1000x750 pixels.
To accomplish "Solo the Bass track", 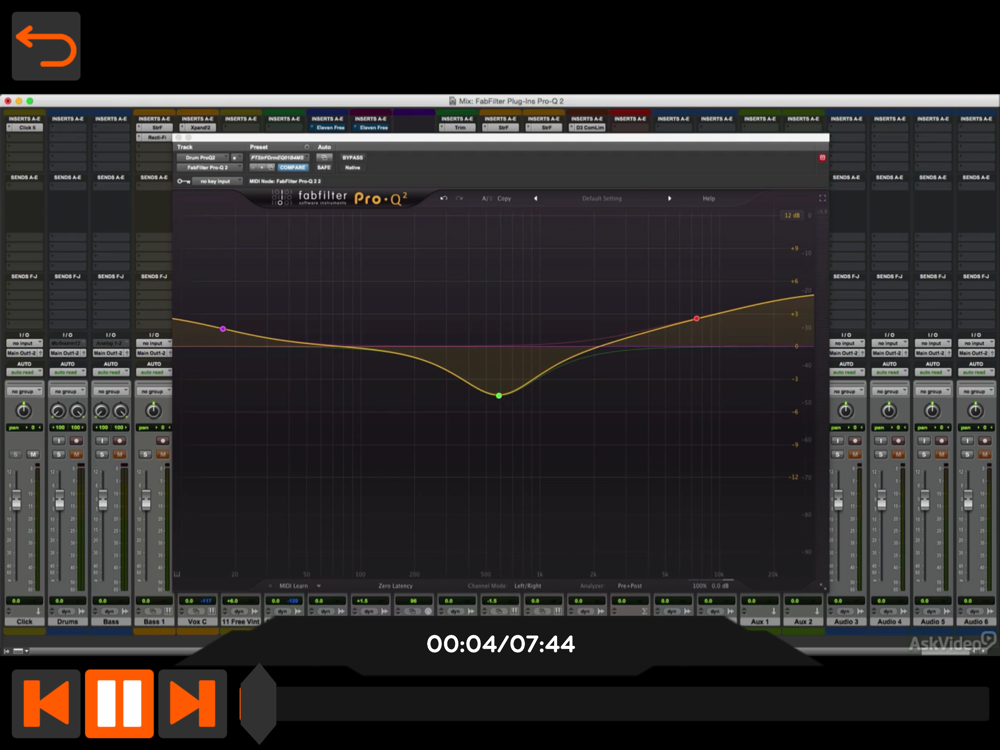I will tap(102, 454).
